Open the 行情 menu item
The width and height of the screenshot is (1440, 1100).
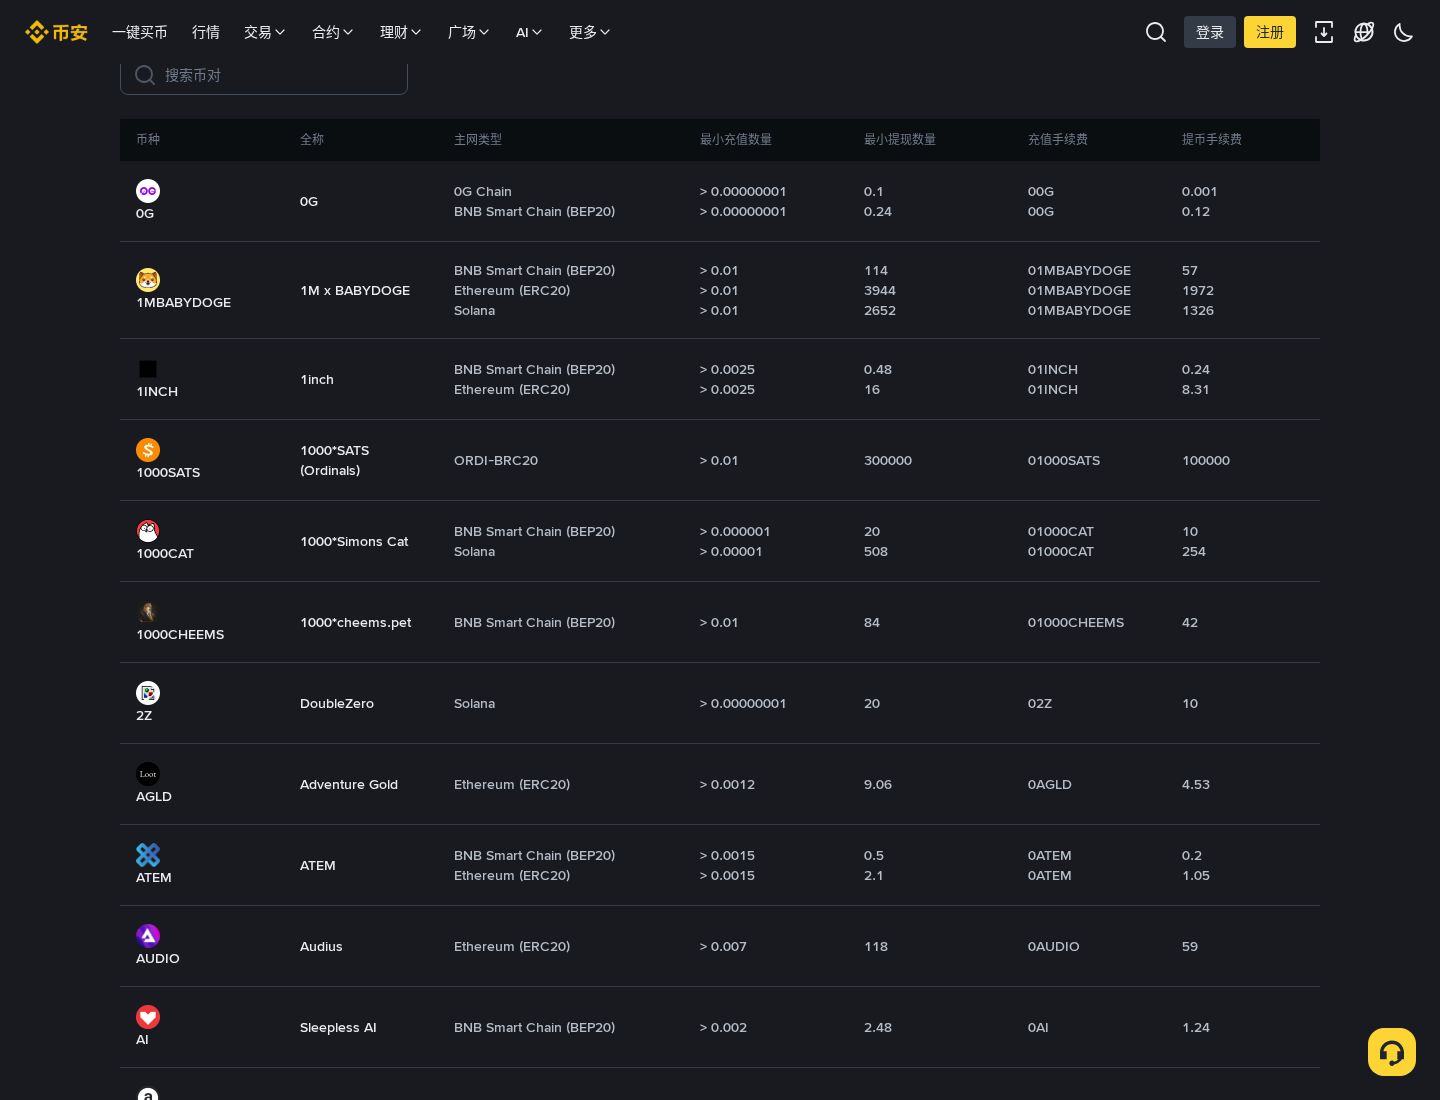206,32
